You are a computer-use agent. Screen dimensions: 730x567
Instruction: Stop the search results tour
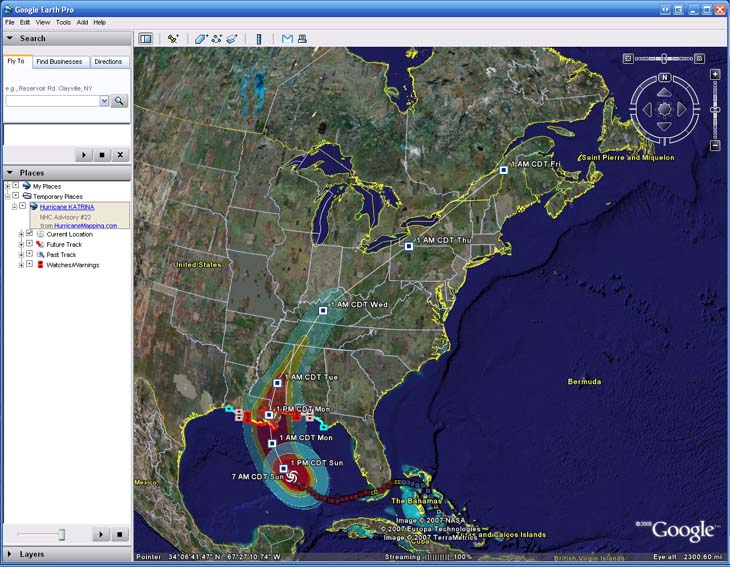(x=102, y=155)
